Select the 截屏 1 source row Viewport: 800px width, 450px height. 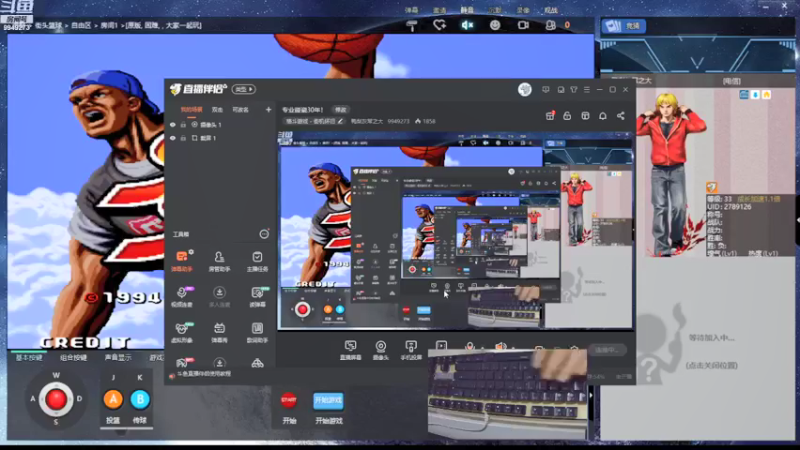(x=220, y=138)
